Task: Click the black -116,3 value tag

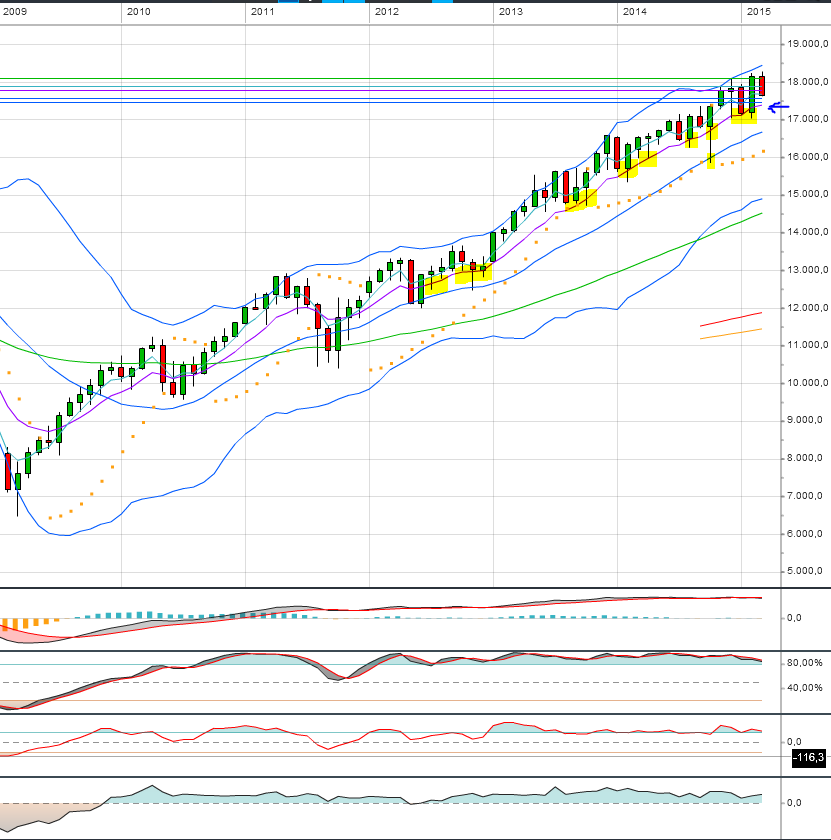Action: click(809, 758)
